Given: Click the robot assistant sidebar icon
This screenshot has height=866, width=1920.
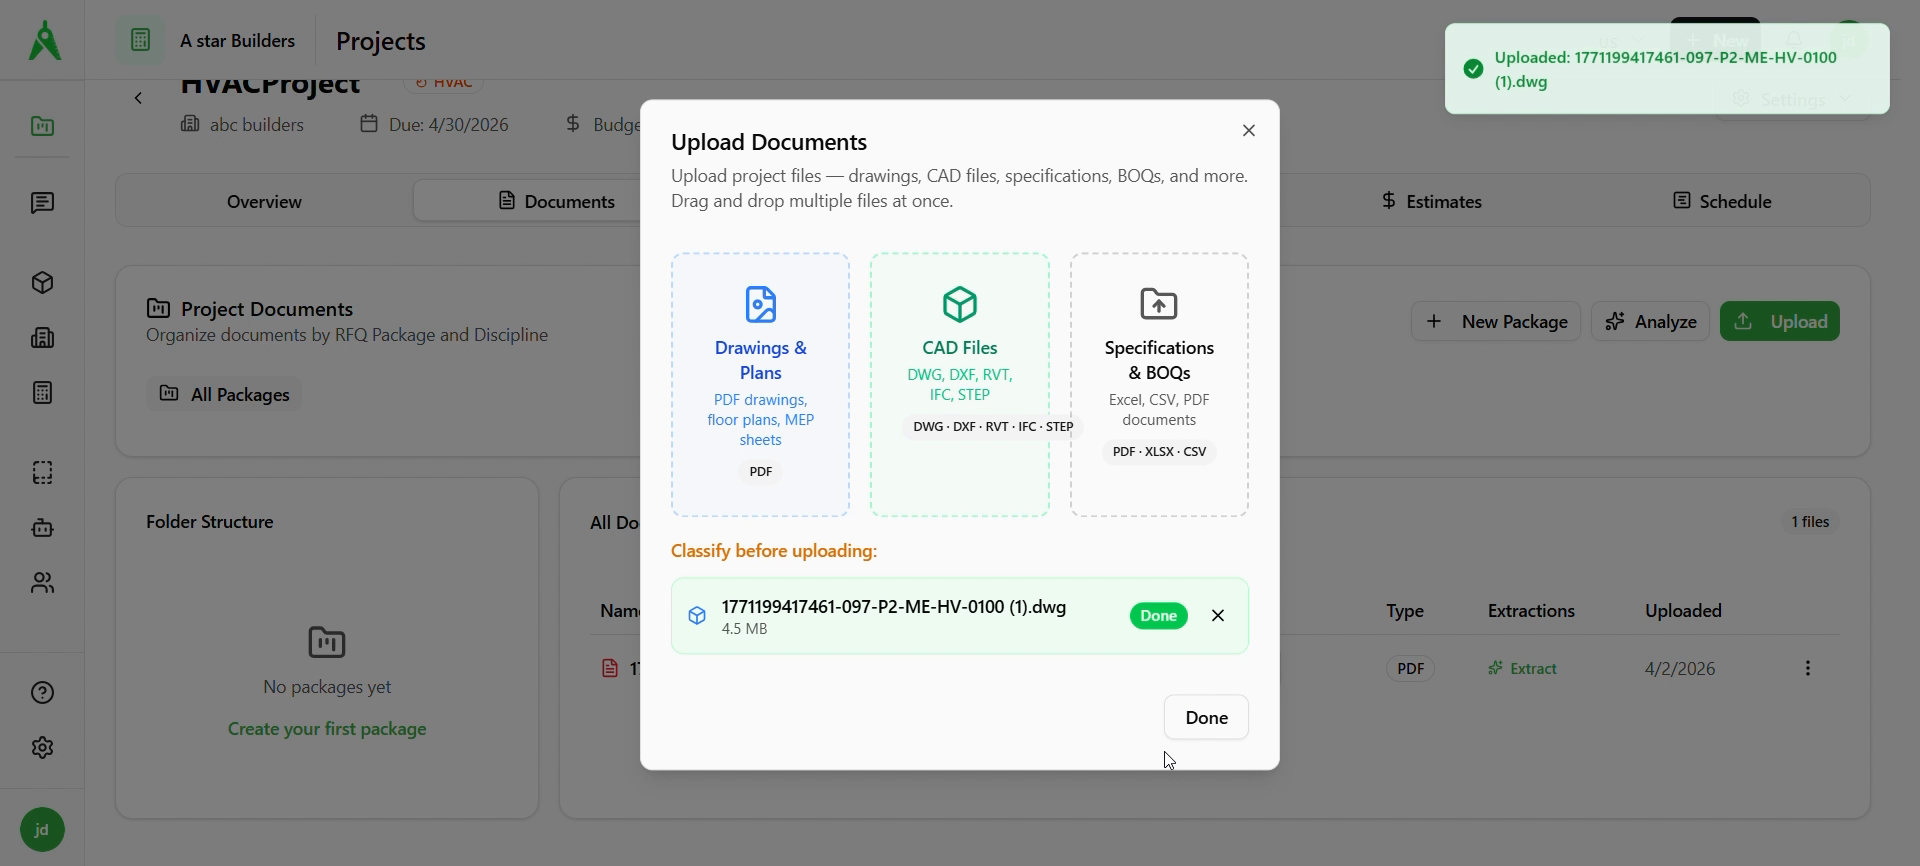Looking at the screenshot, I should tap(42, 528).
